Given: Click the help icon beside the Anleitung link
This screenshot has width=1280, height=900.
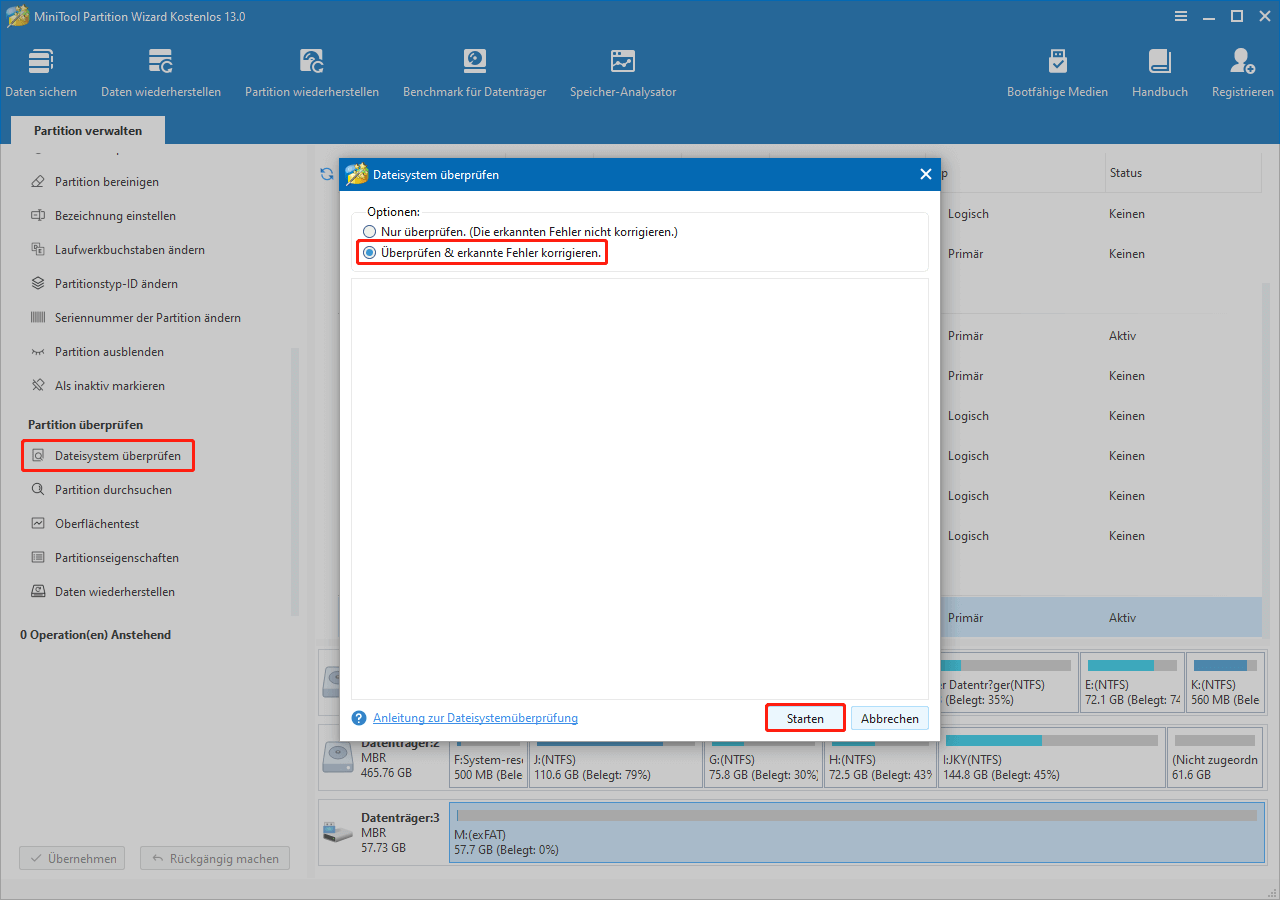Looking at the screenshot, I should [358, 717].
